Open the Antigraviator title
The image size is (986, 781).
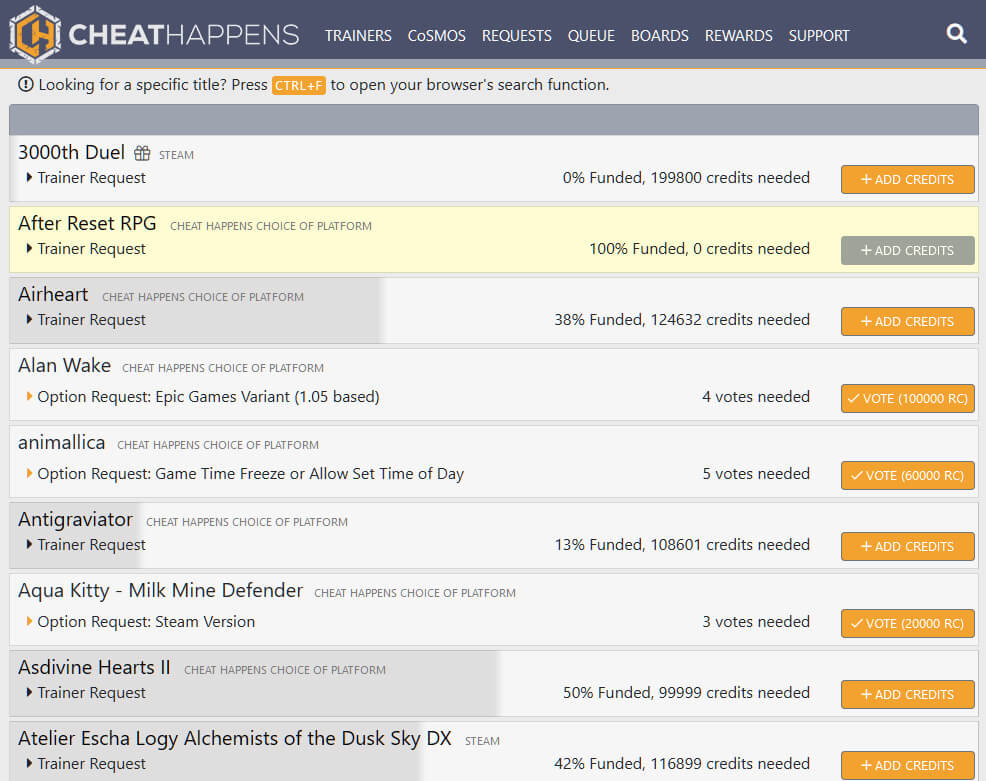tap(75, 520)
